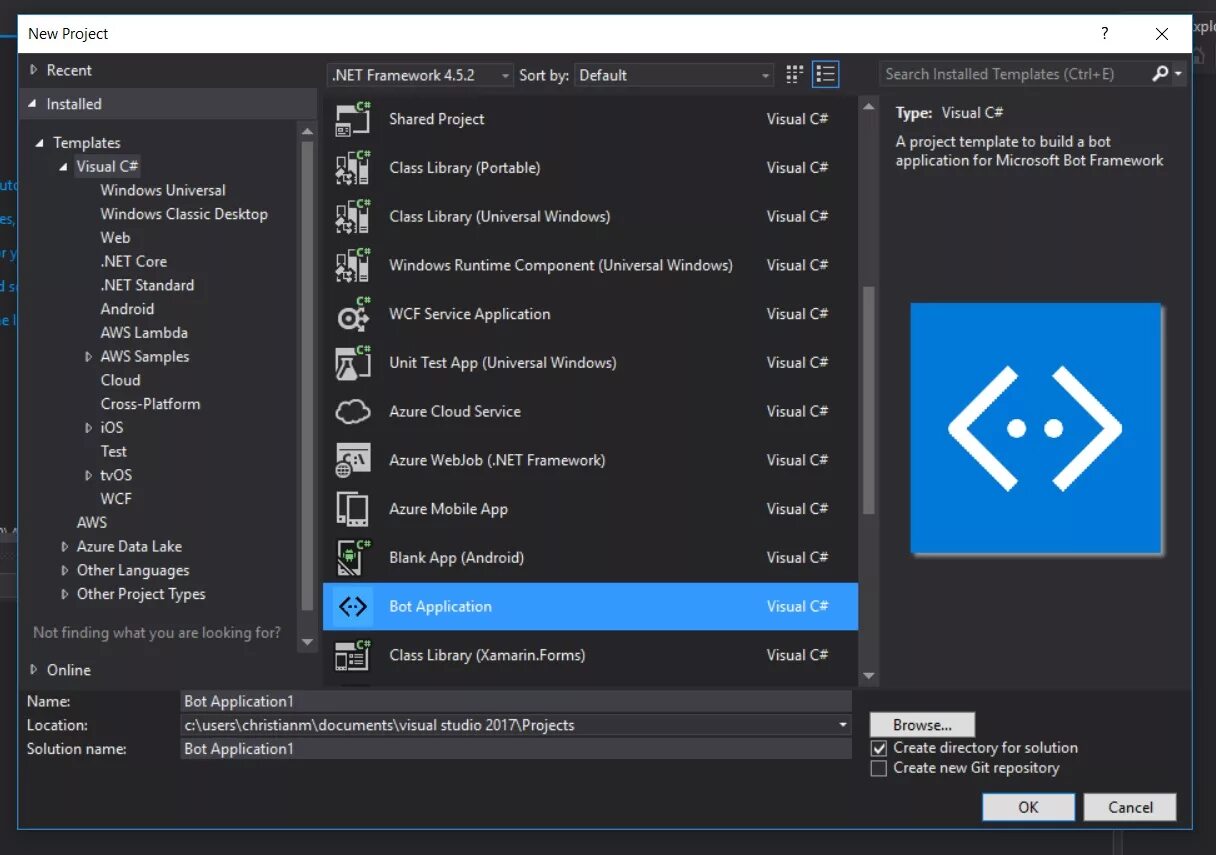Expand the Recent section
The width and height of the screenshot is (1216, 855).
(33, 70)
